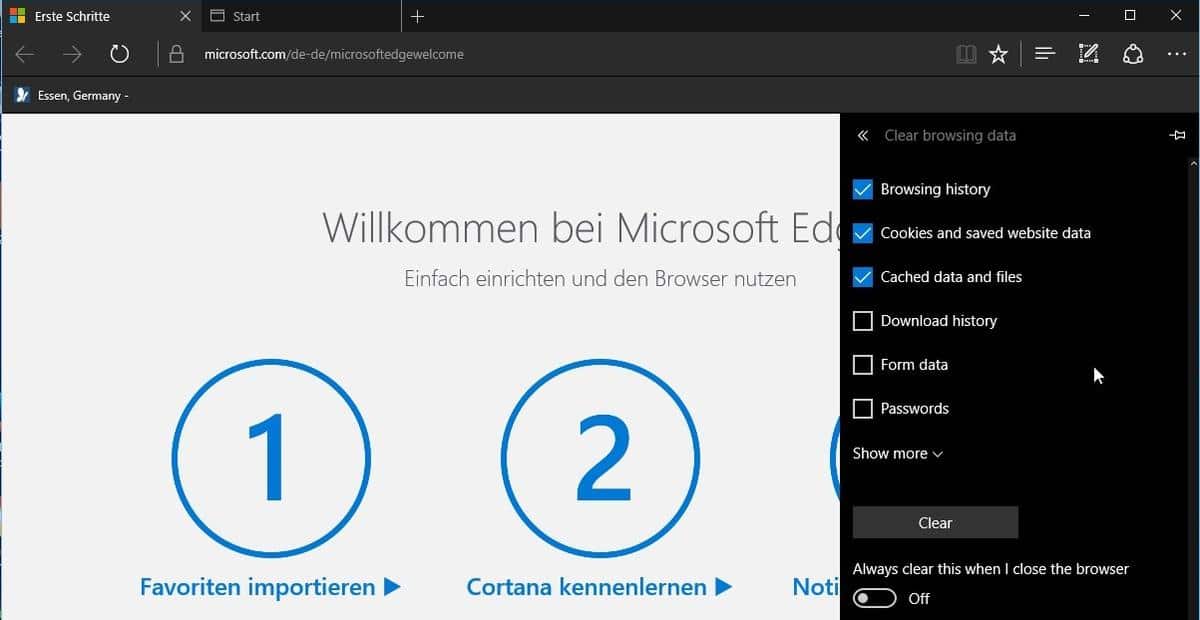Image resolution: width=1200 pixels, height=620 pixels.
Task: Share the current page
Action: [1133, 54]
